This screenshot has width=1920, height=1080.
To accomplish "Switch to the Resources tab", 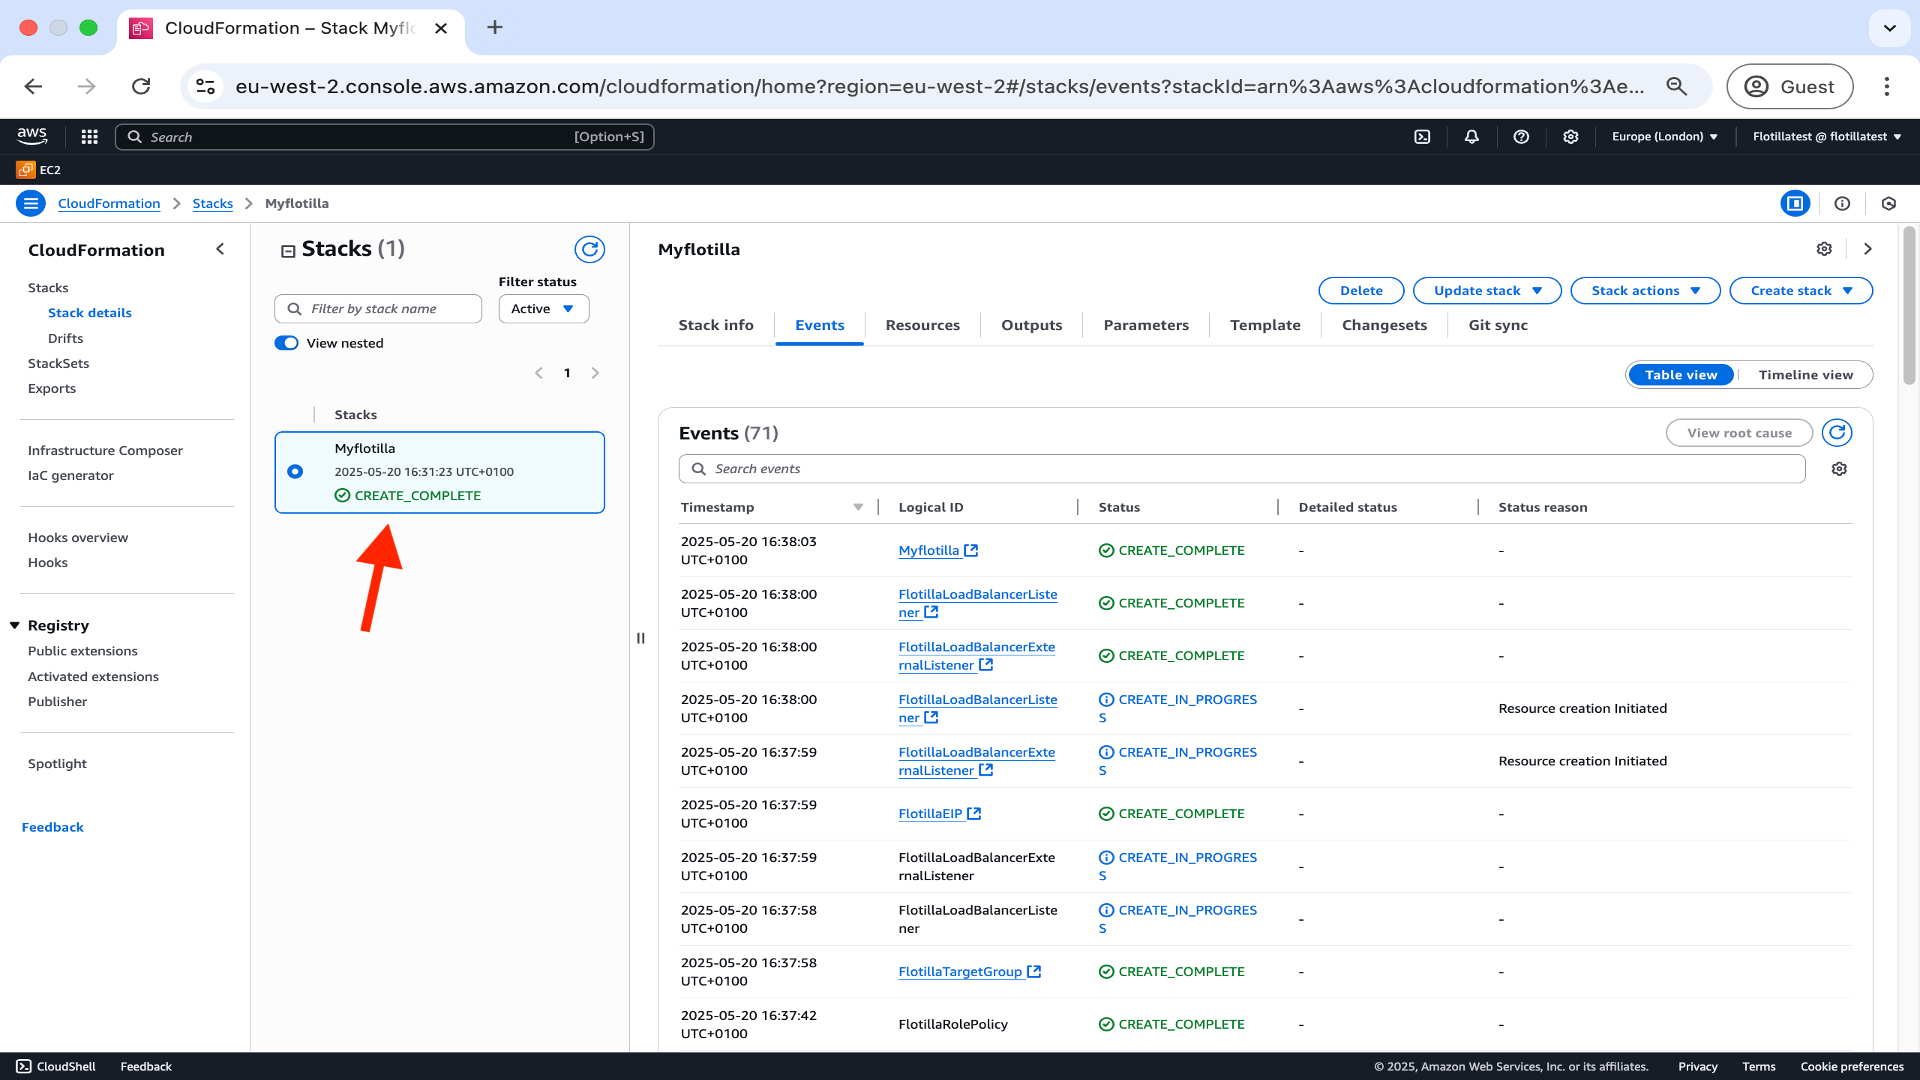I will (922, 325).
